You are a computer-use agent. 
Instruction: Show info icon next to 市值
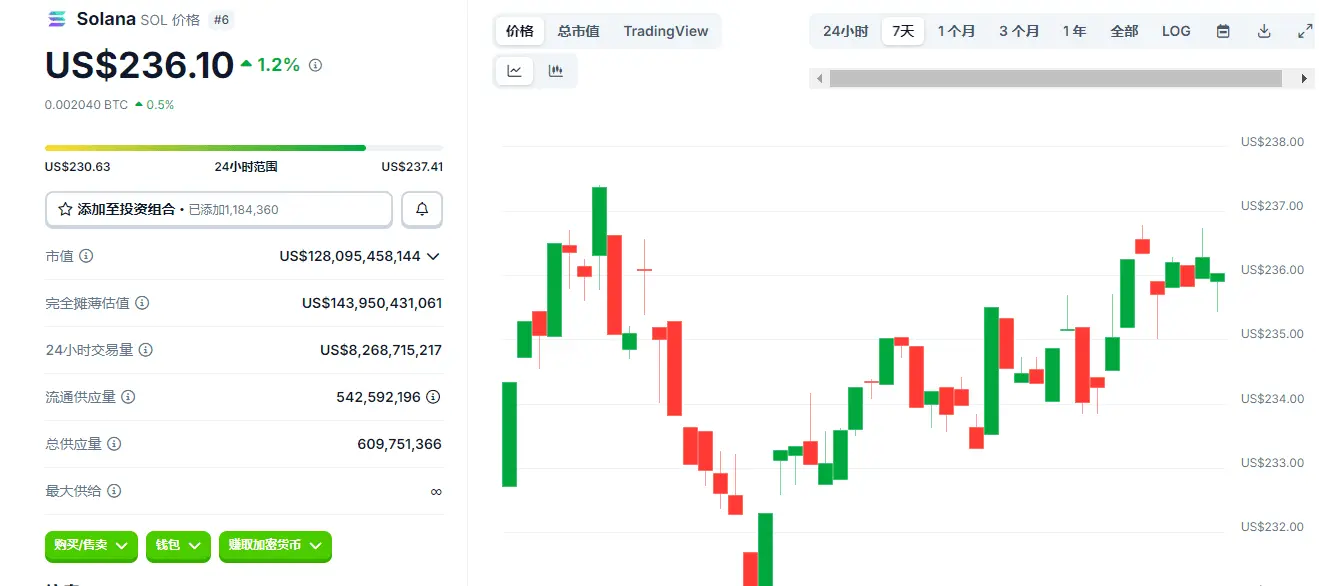(86, 256)
